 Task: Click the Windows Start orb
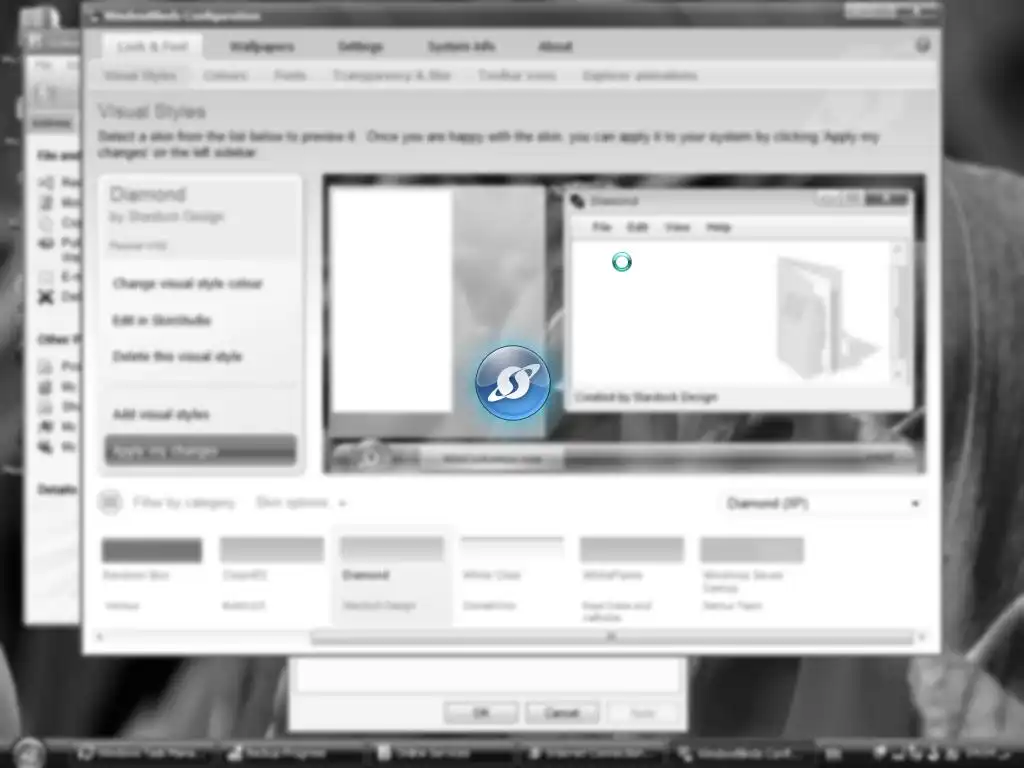coord(27,753)
